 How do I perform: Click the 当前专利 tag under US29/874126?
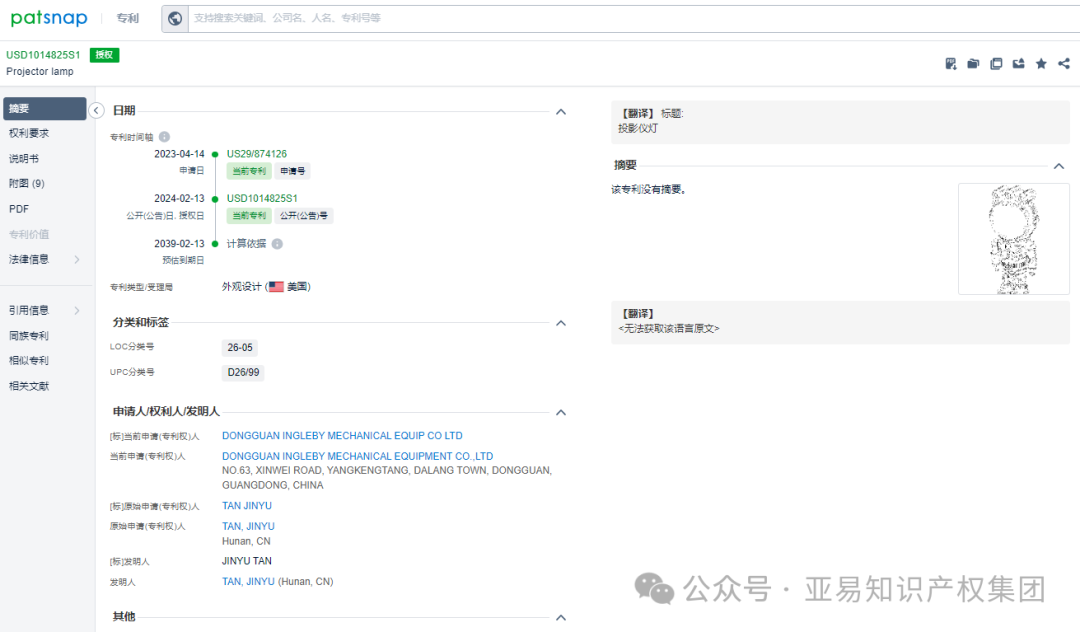coord(249,171)
